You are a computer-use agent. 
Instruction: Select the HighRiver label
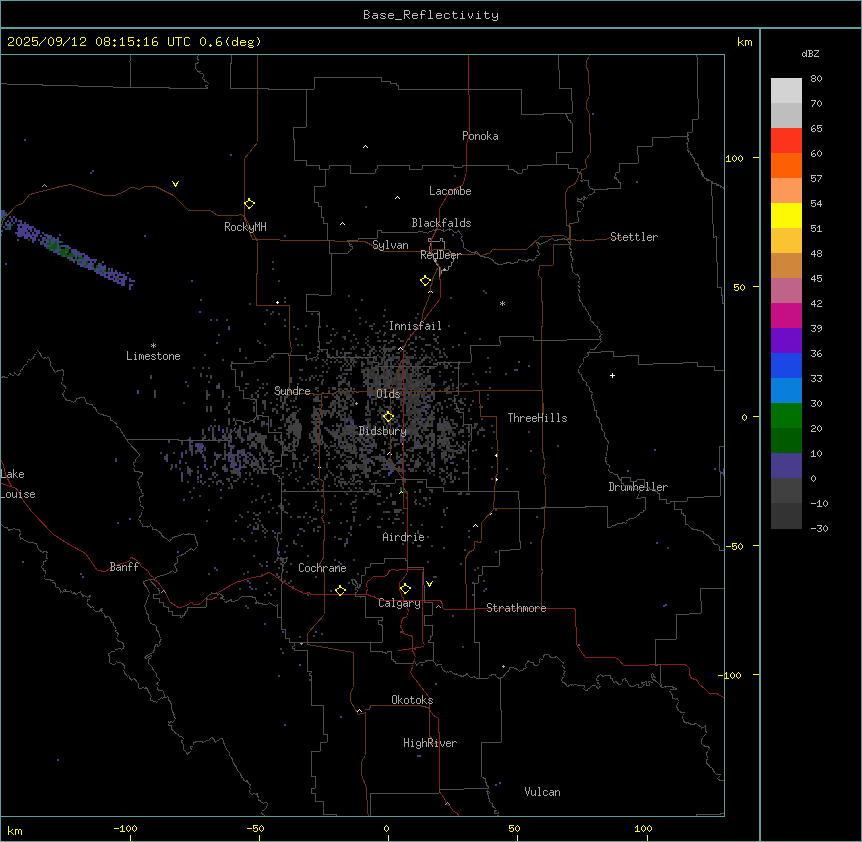tap(430, 743)
